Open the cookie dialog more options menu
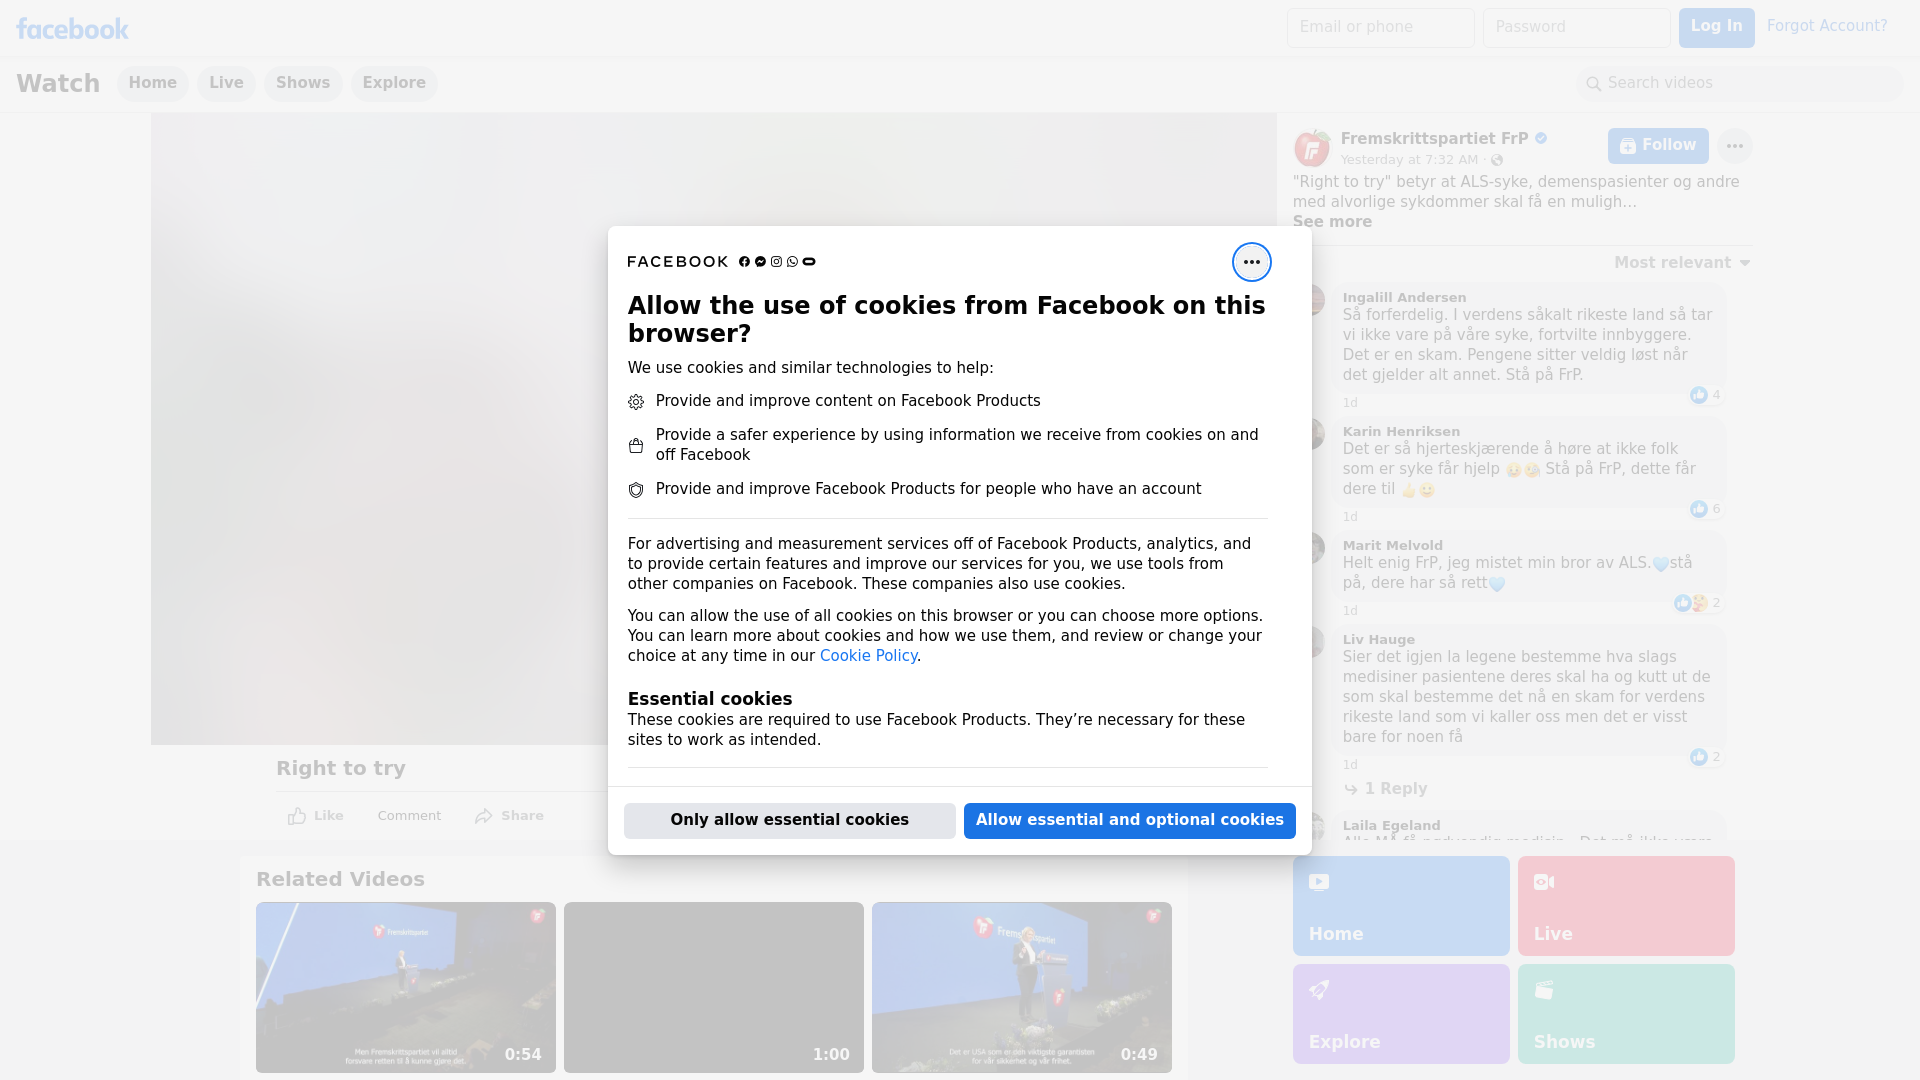1920x1080 pixels. click(1251, 262)
